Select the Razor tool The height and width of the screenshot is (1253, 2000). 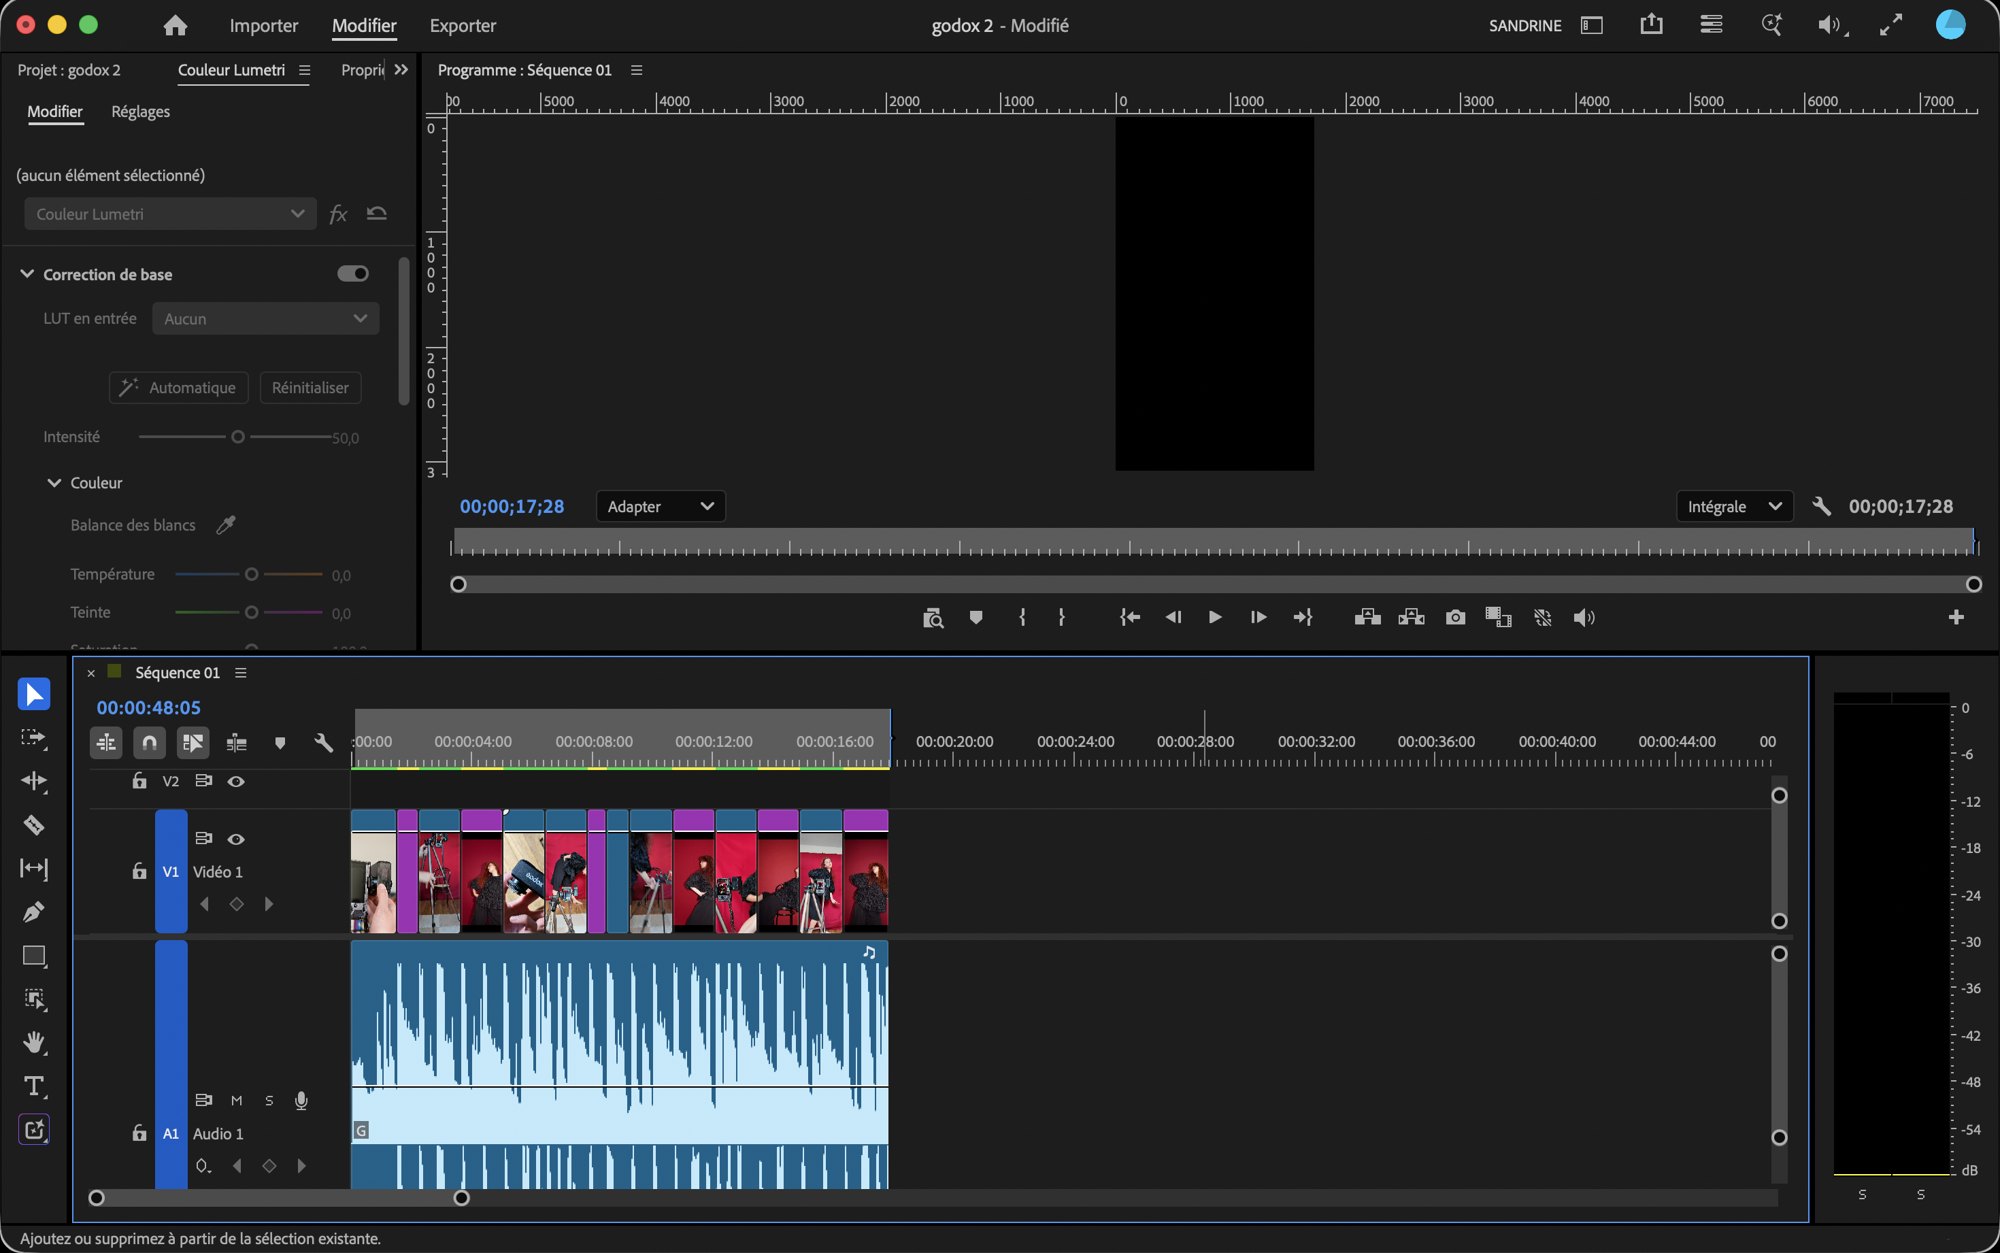point(34,825)
